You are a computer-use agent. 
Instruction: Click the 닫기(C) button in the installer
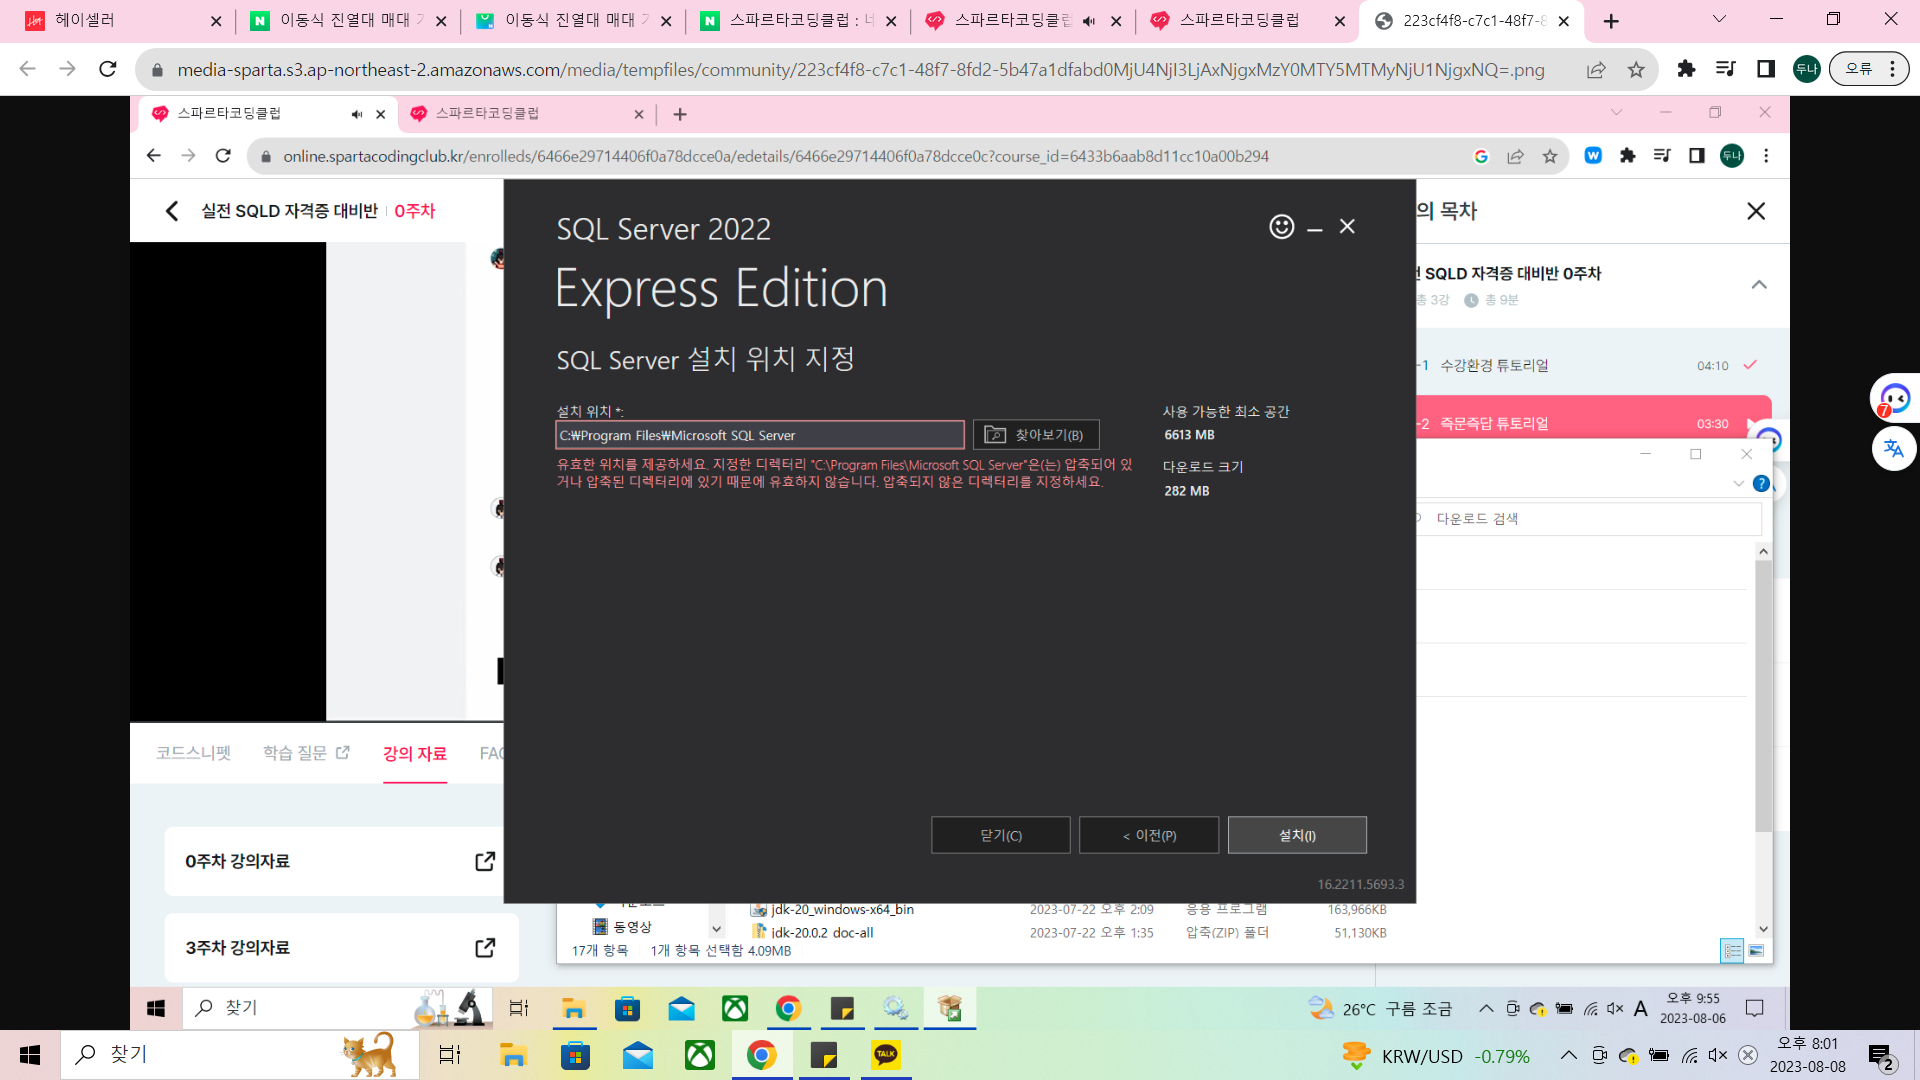tap(1001, 835)
